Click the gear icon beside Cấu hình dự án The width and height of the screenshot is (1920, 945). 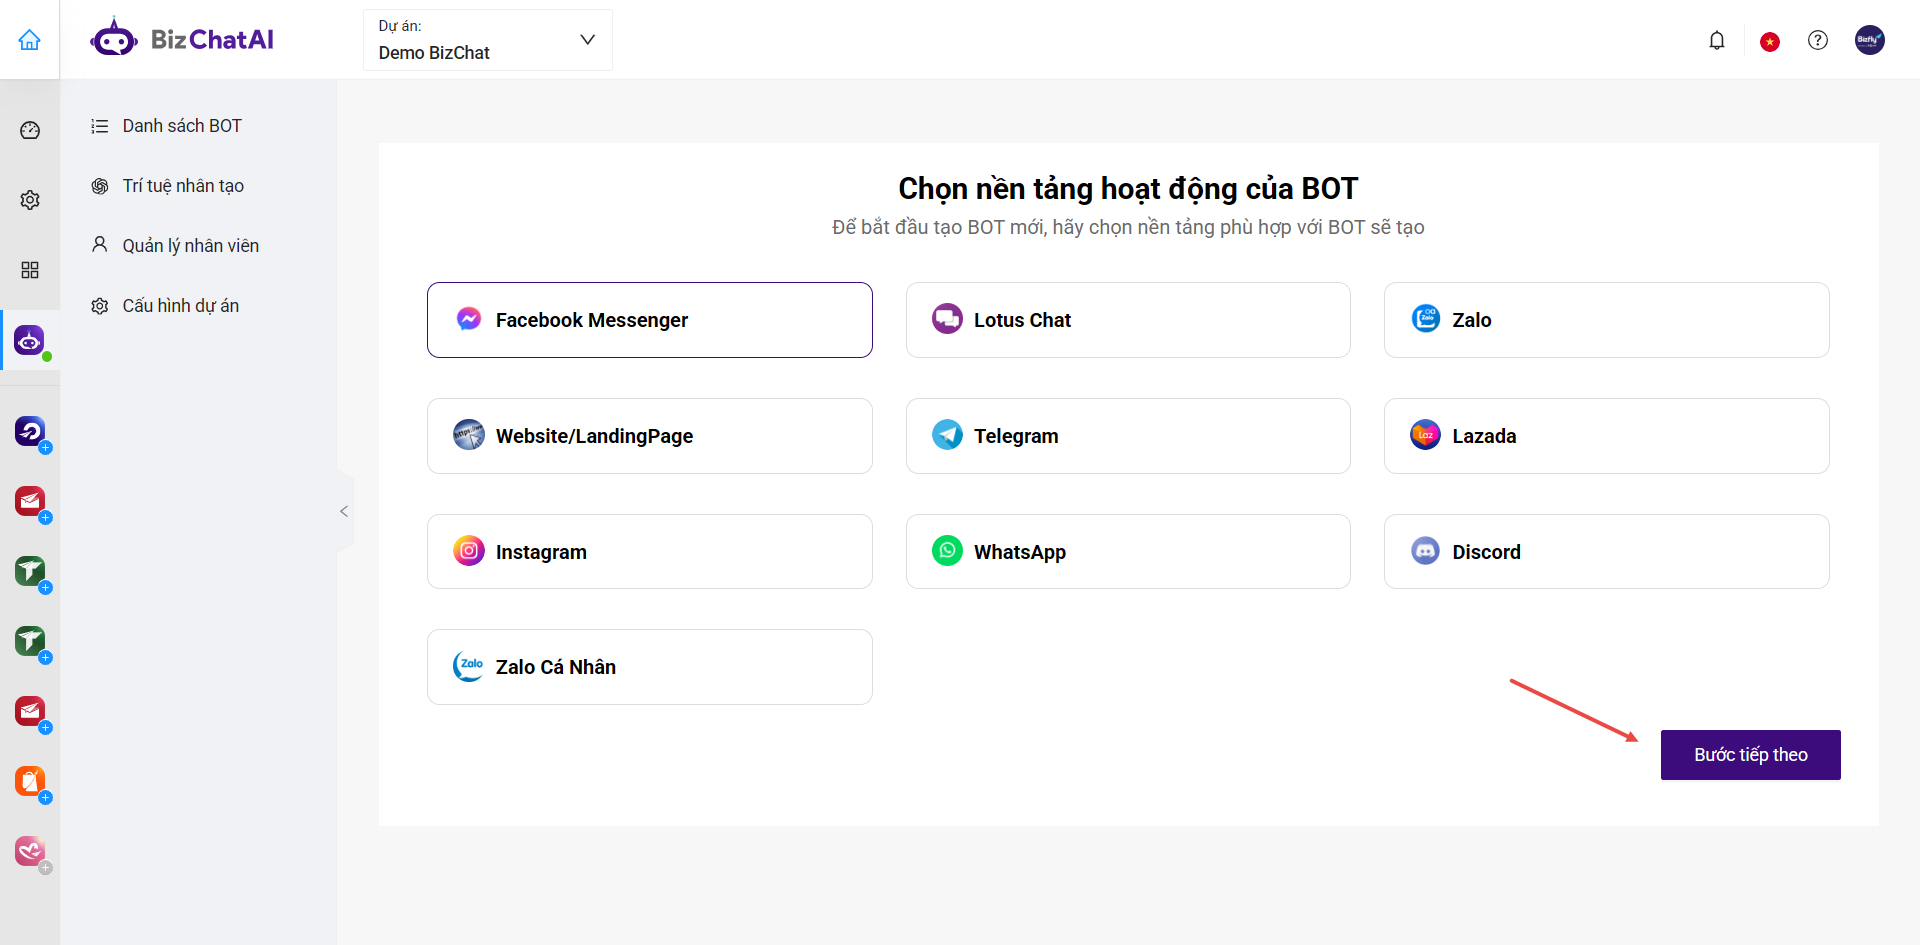coord(100,306)
